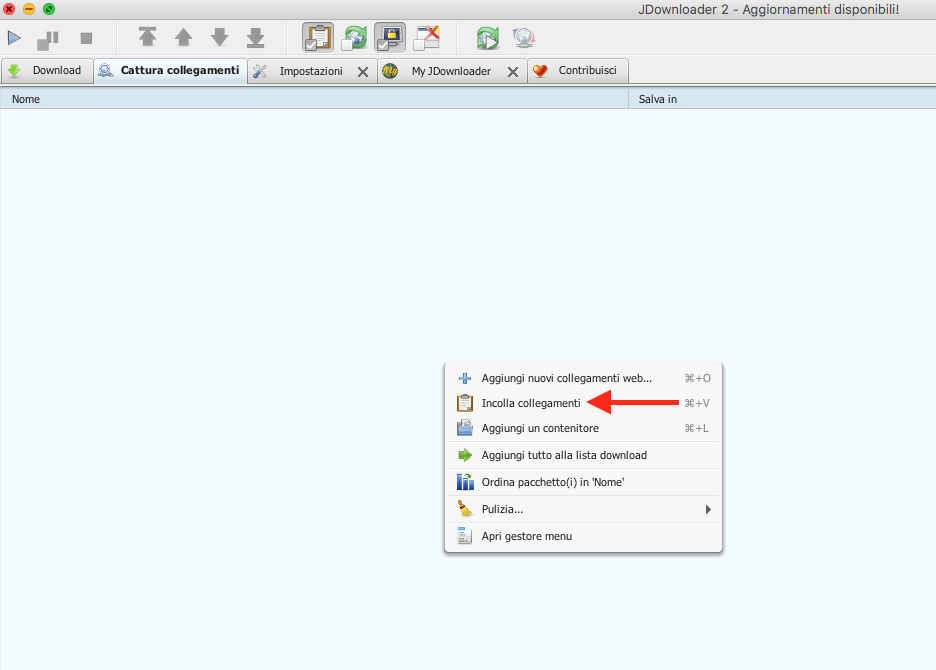This screenshot has width=936, height=670.
Task: Select Aggiungi tutto alla lista download
Action: pos(583,455)
